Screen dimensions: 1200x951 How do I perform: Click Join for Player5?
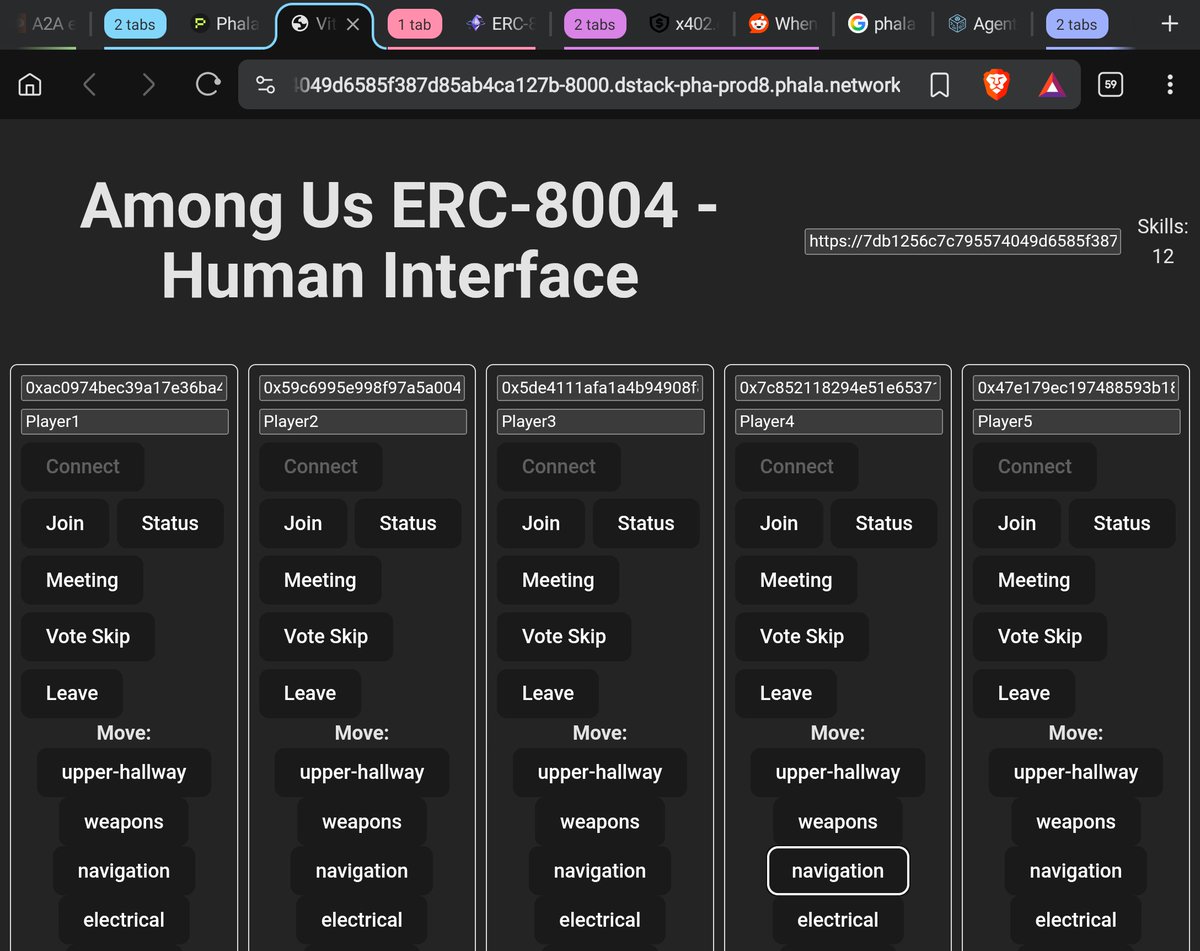coord(1017,523)
